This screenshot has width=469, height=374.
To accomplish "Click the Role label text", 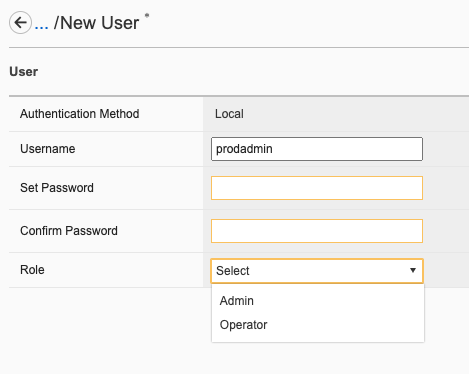I will tap(32, 270).
